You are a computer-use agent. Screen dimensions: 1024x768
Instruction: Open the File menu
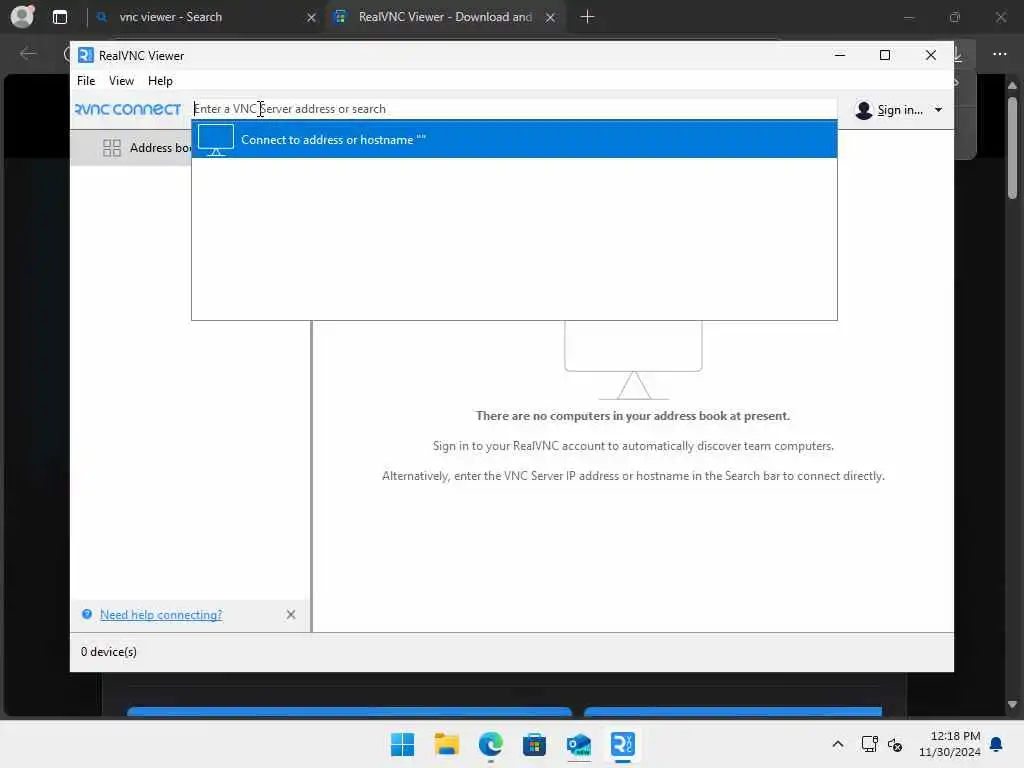pyautogui.click(x=86, y=81)
